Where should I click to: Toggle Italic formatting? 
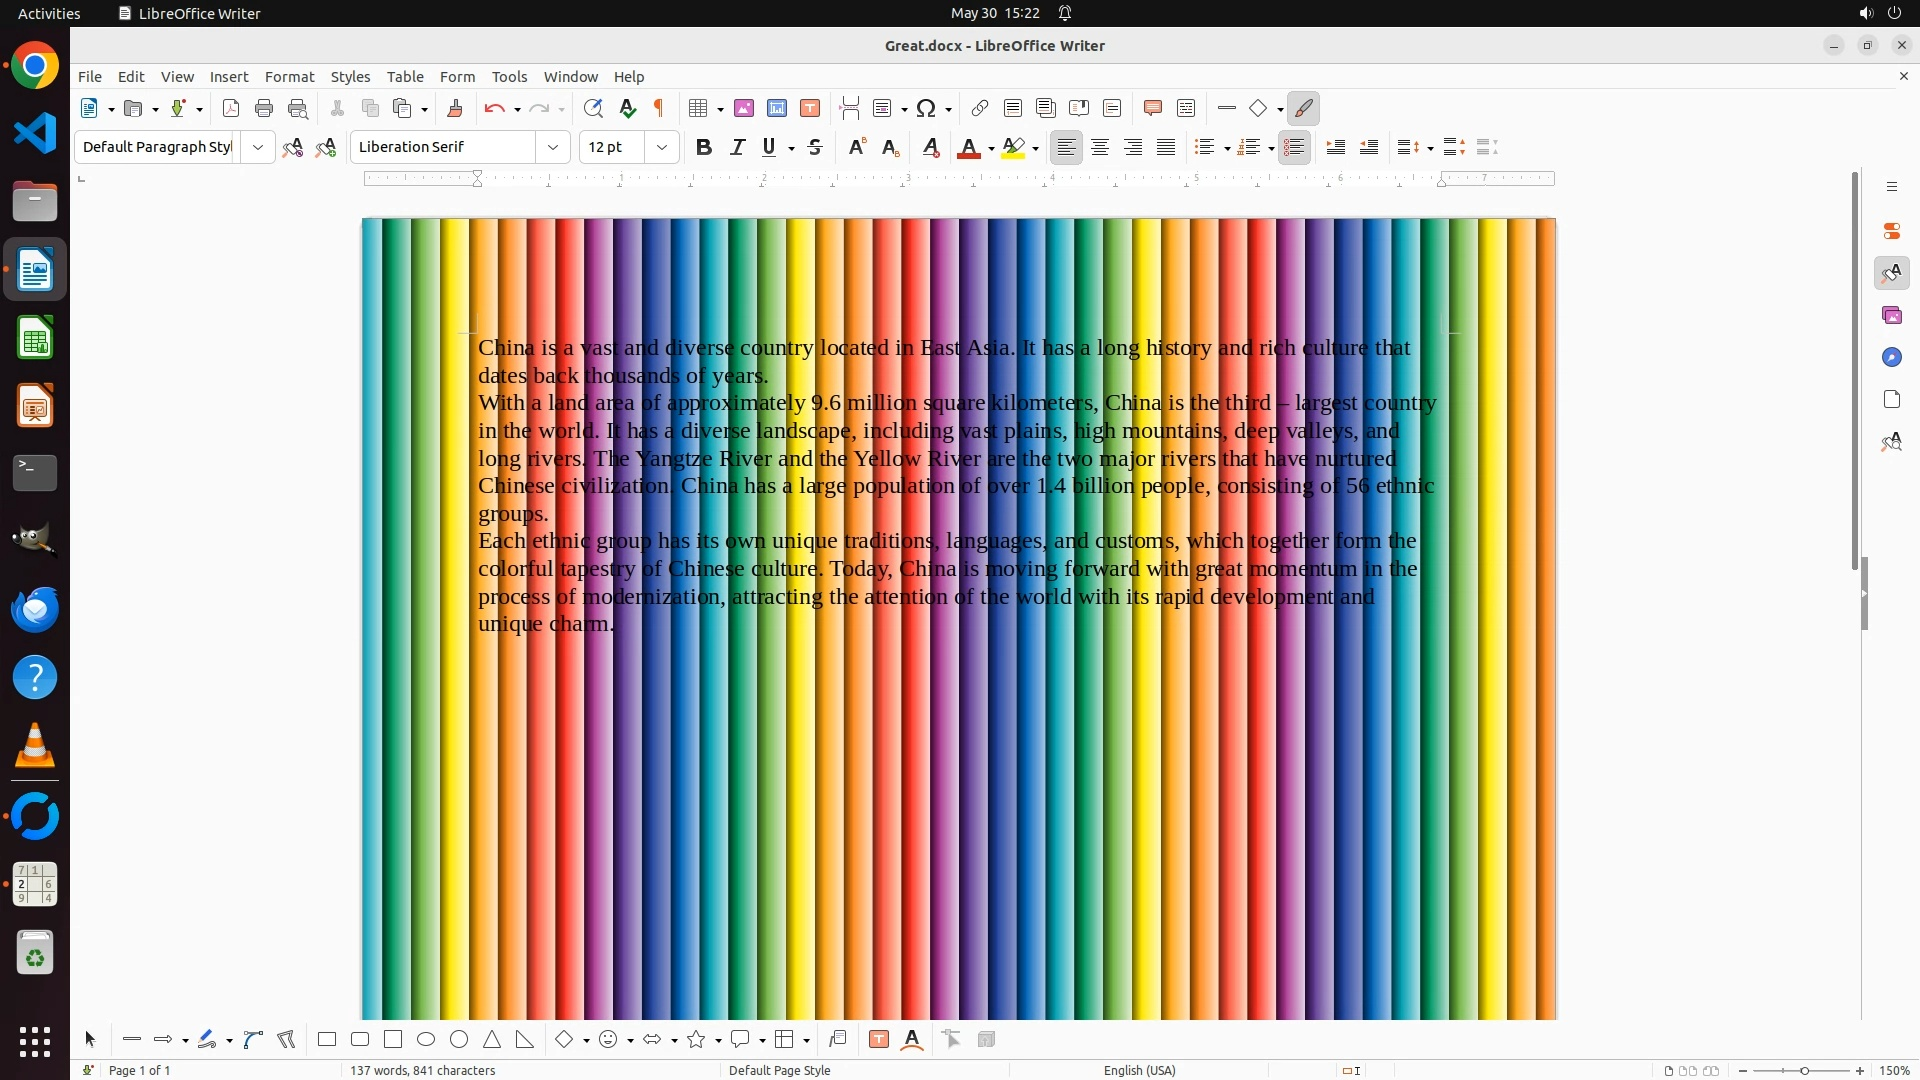tap(737, 147)
